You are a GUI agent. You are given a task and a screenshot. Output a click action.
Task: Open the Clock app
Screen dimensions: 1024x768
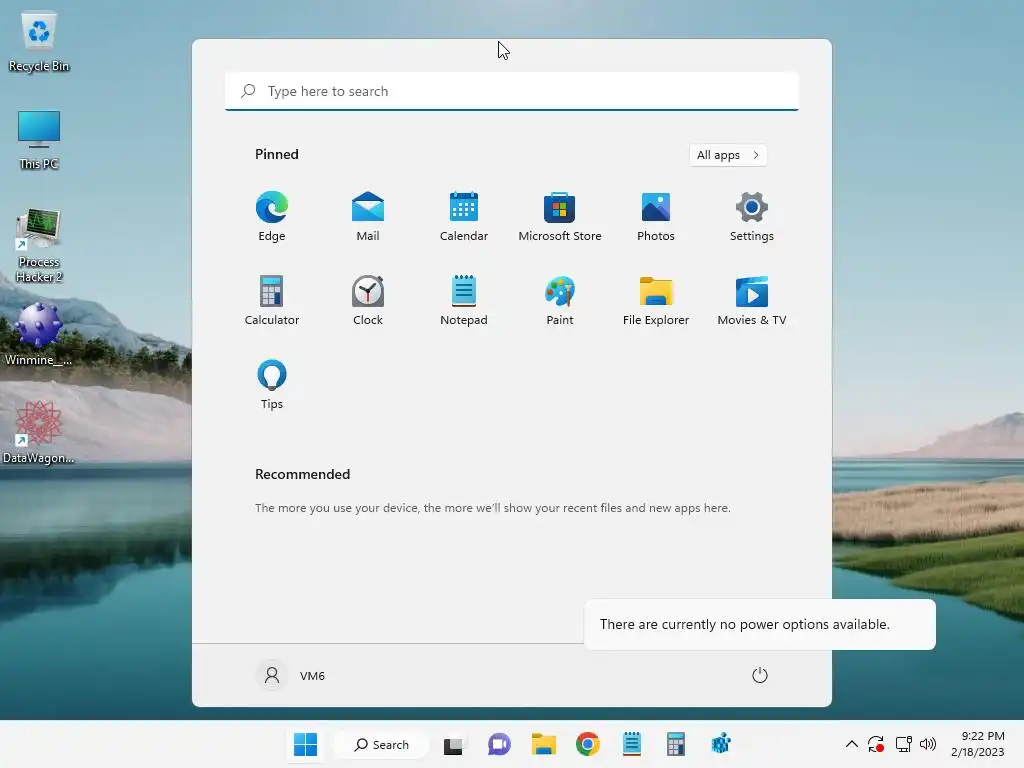click(x=368, y=300)
